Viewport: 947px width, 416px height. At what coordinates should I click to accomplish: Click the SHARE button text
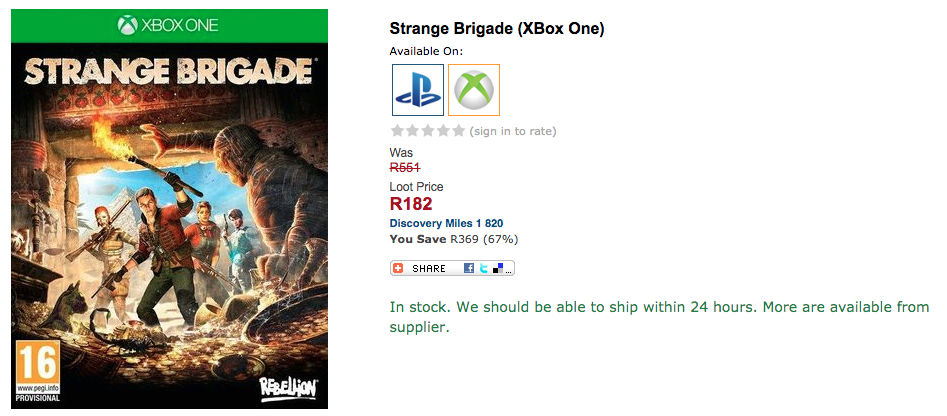point(429,268)
